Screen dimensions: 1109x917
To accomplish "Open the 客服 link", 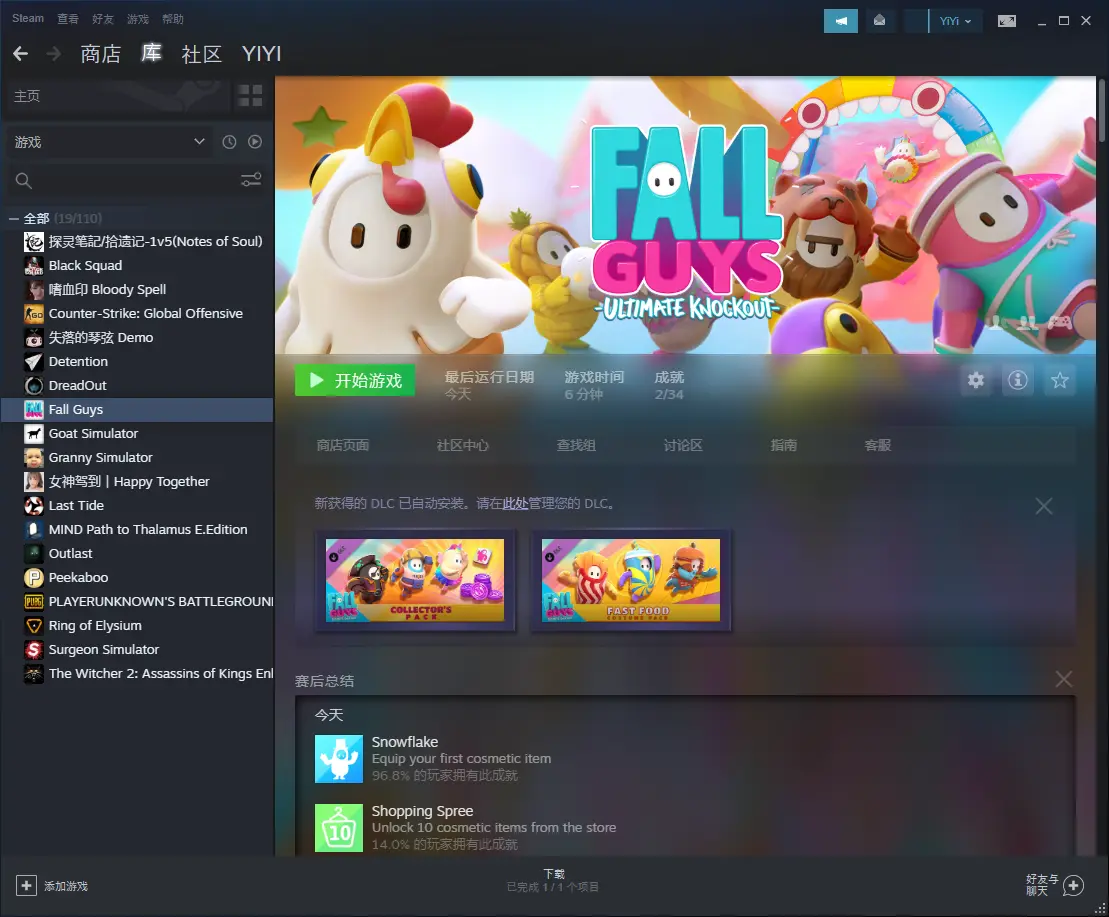I will click(878, 445).
